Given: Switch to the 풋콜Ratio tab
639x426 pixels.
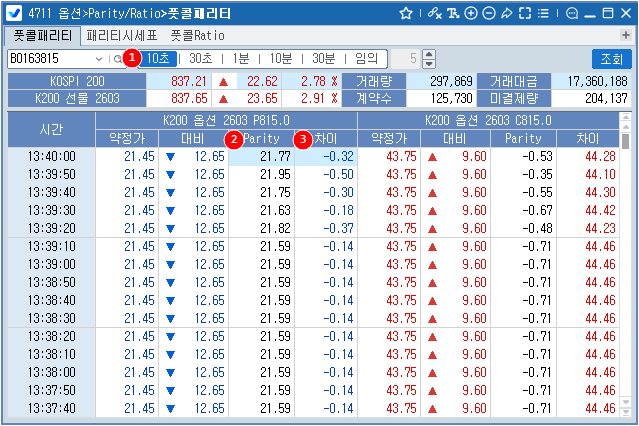Looking at the screenshot, I should click(197, 35).
